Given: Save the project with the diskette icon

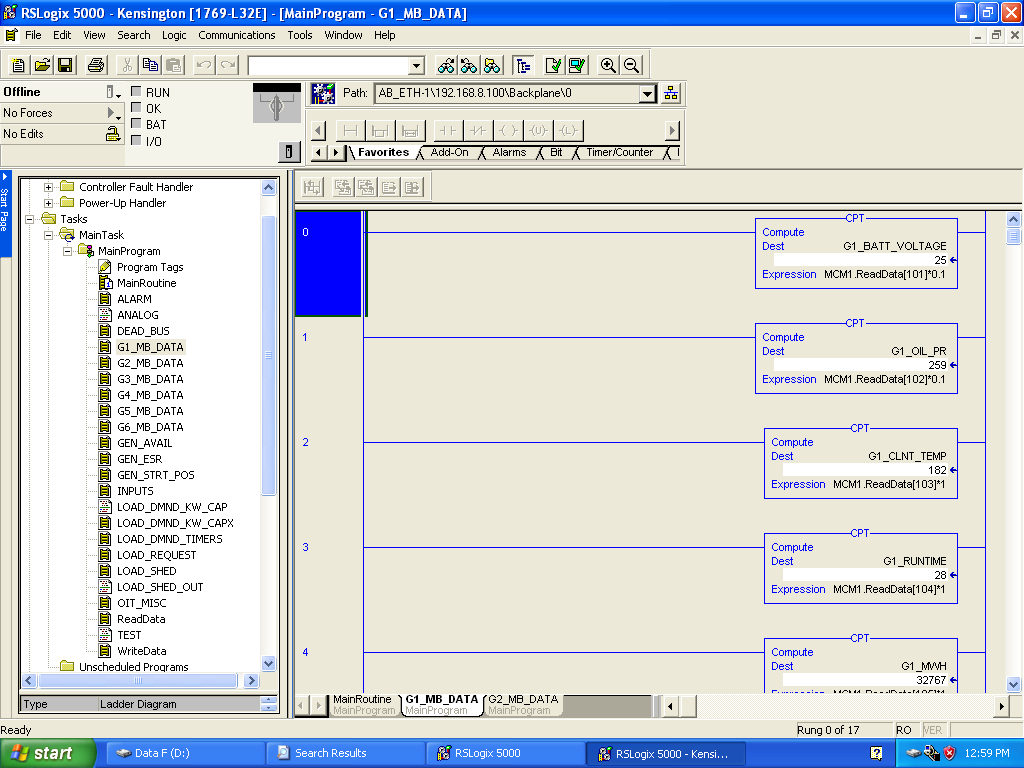Looking at the screenshot, I should tap(65, 65).
